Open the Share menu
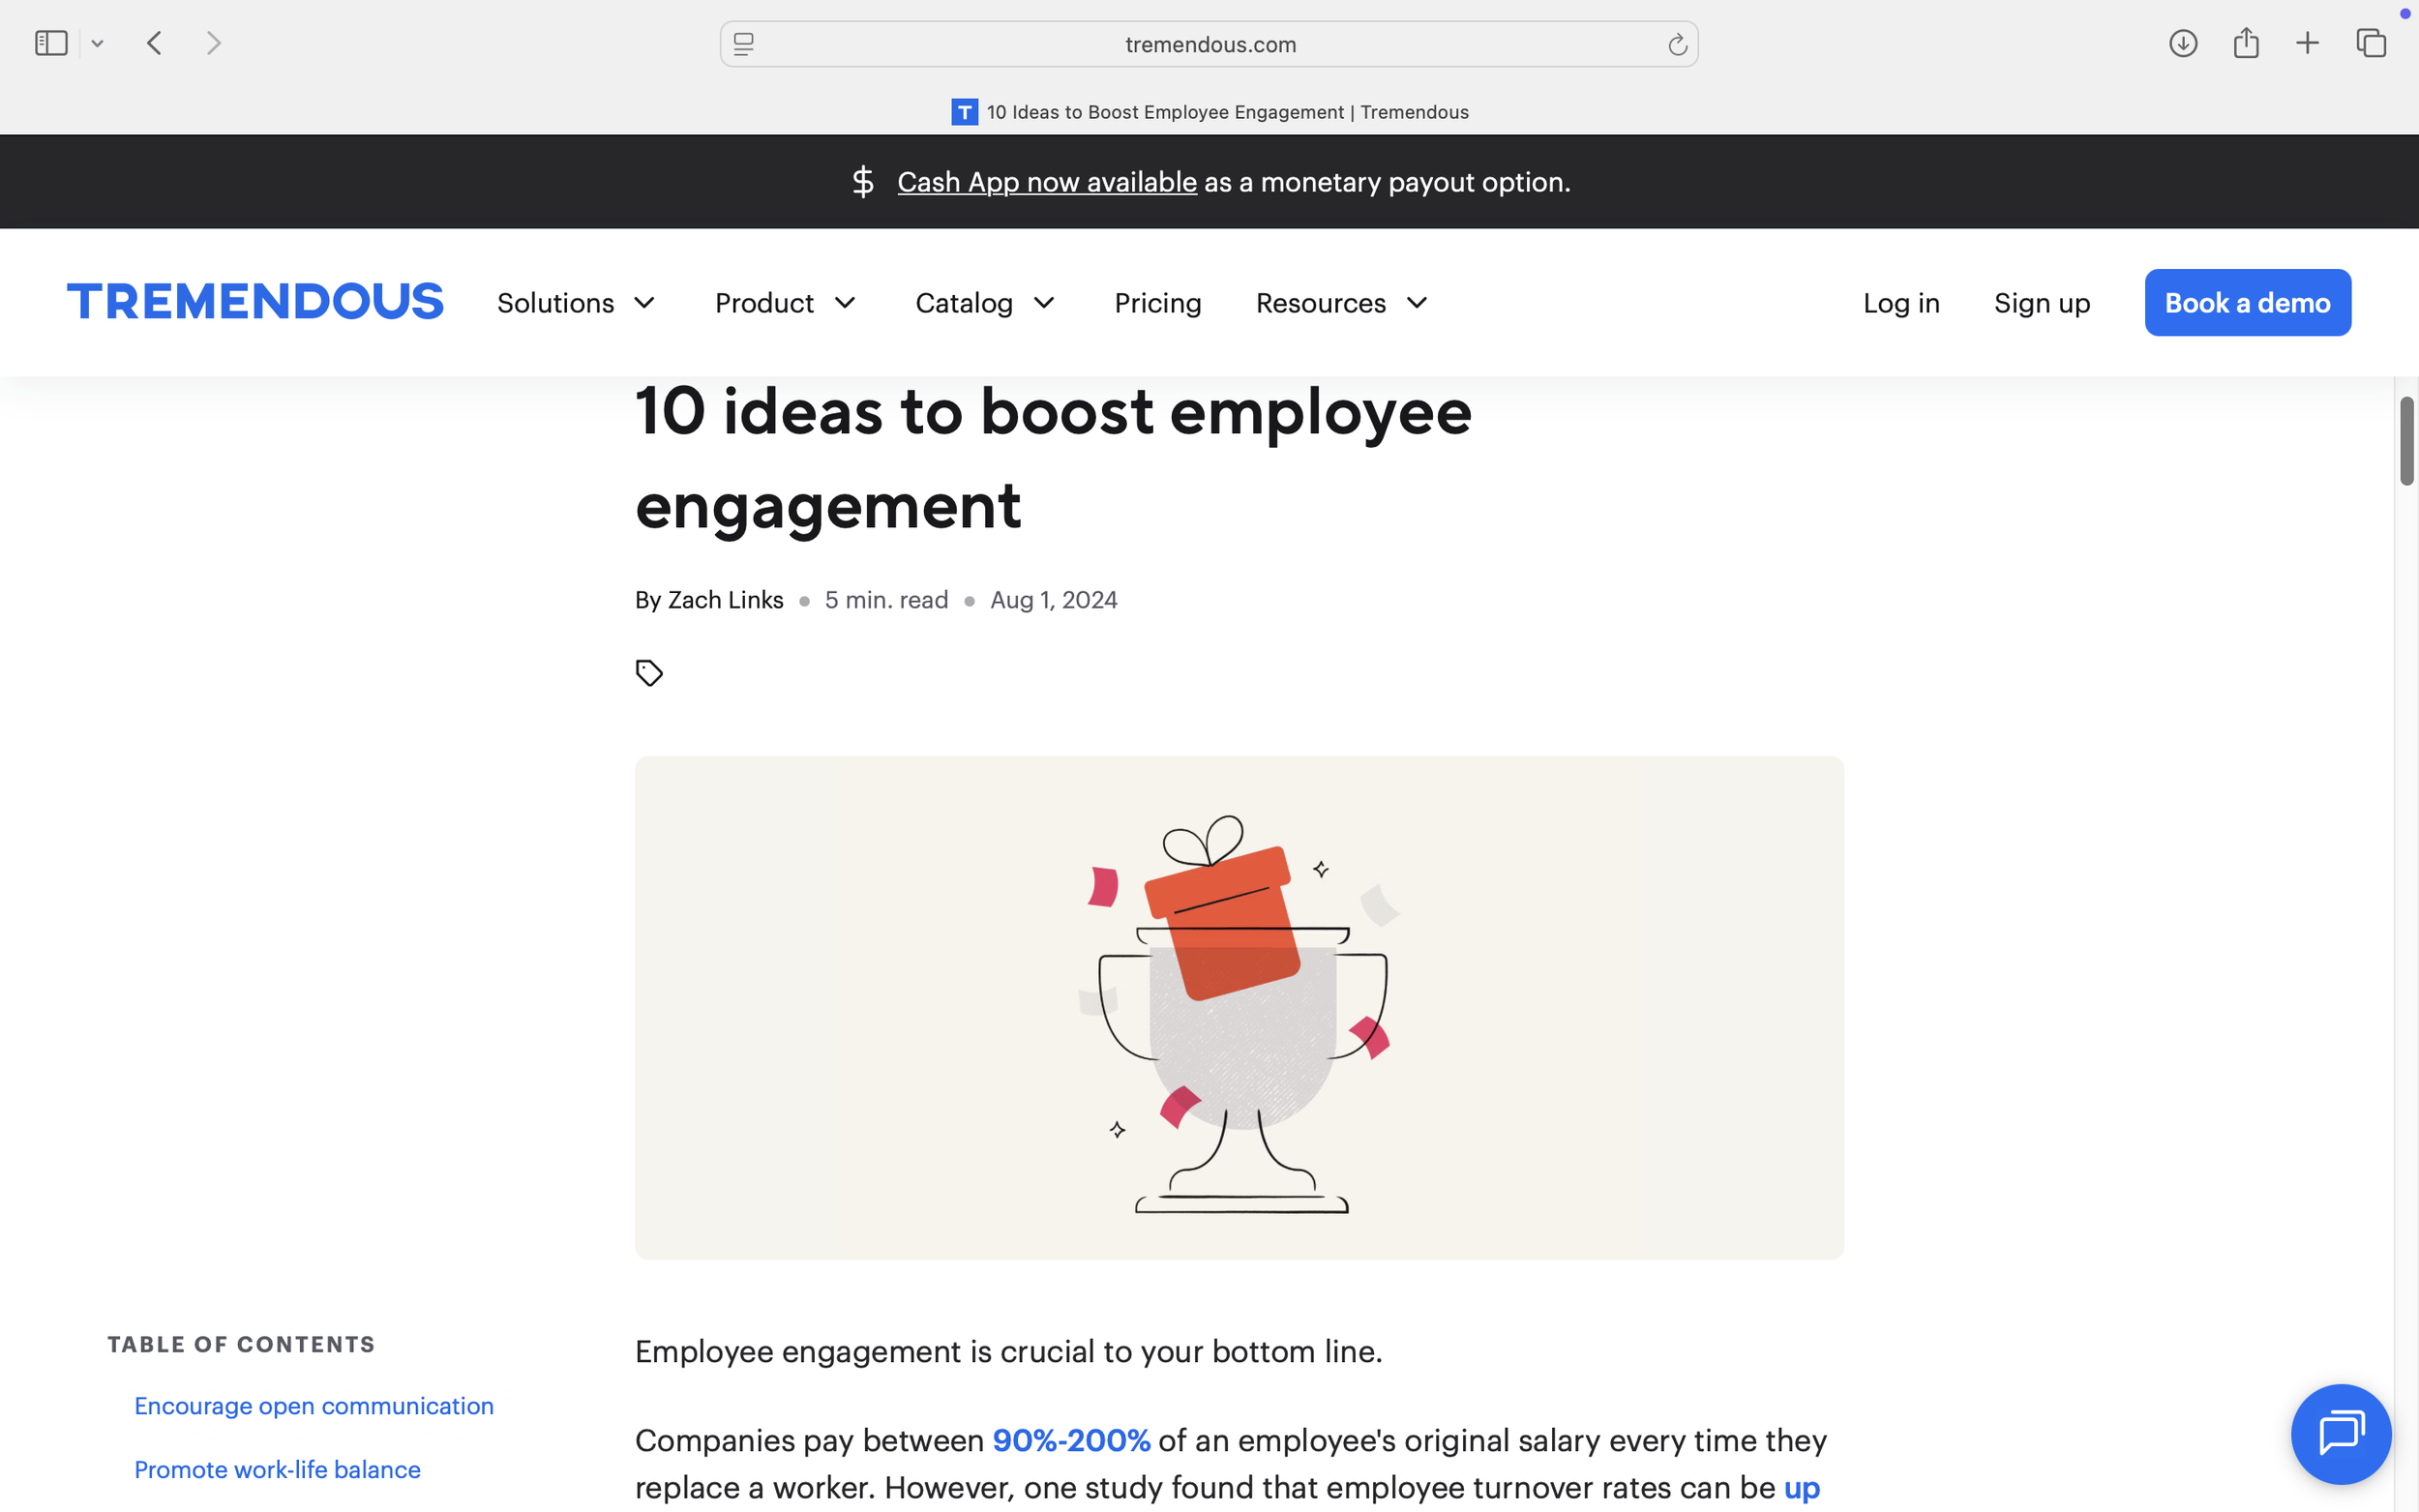Screen dimensions: 2419x1512 click(2246, 43)
